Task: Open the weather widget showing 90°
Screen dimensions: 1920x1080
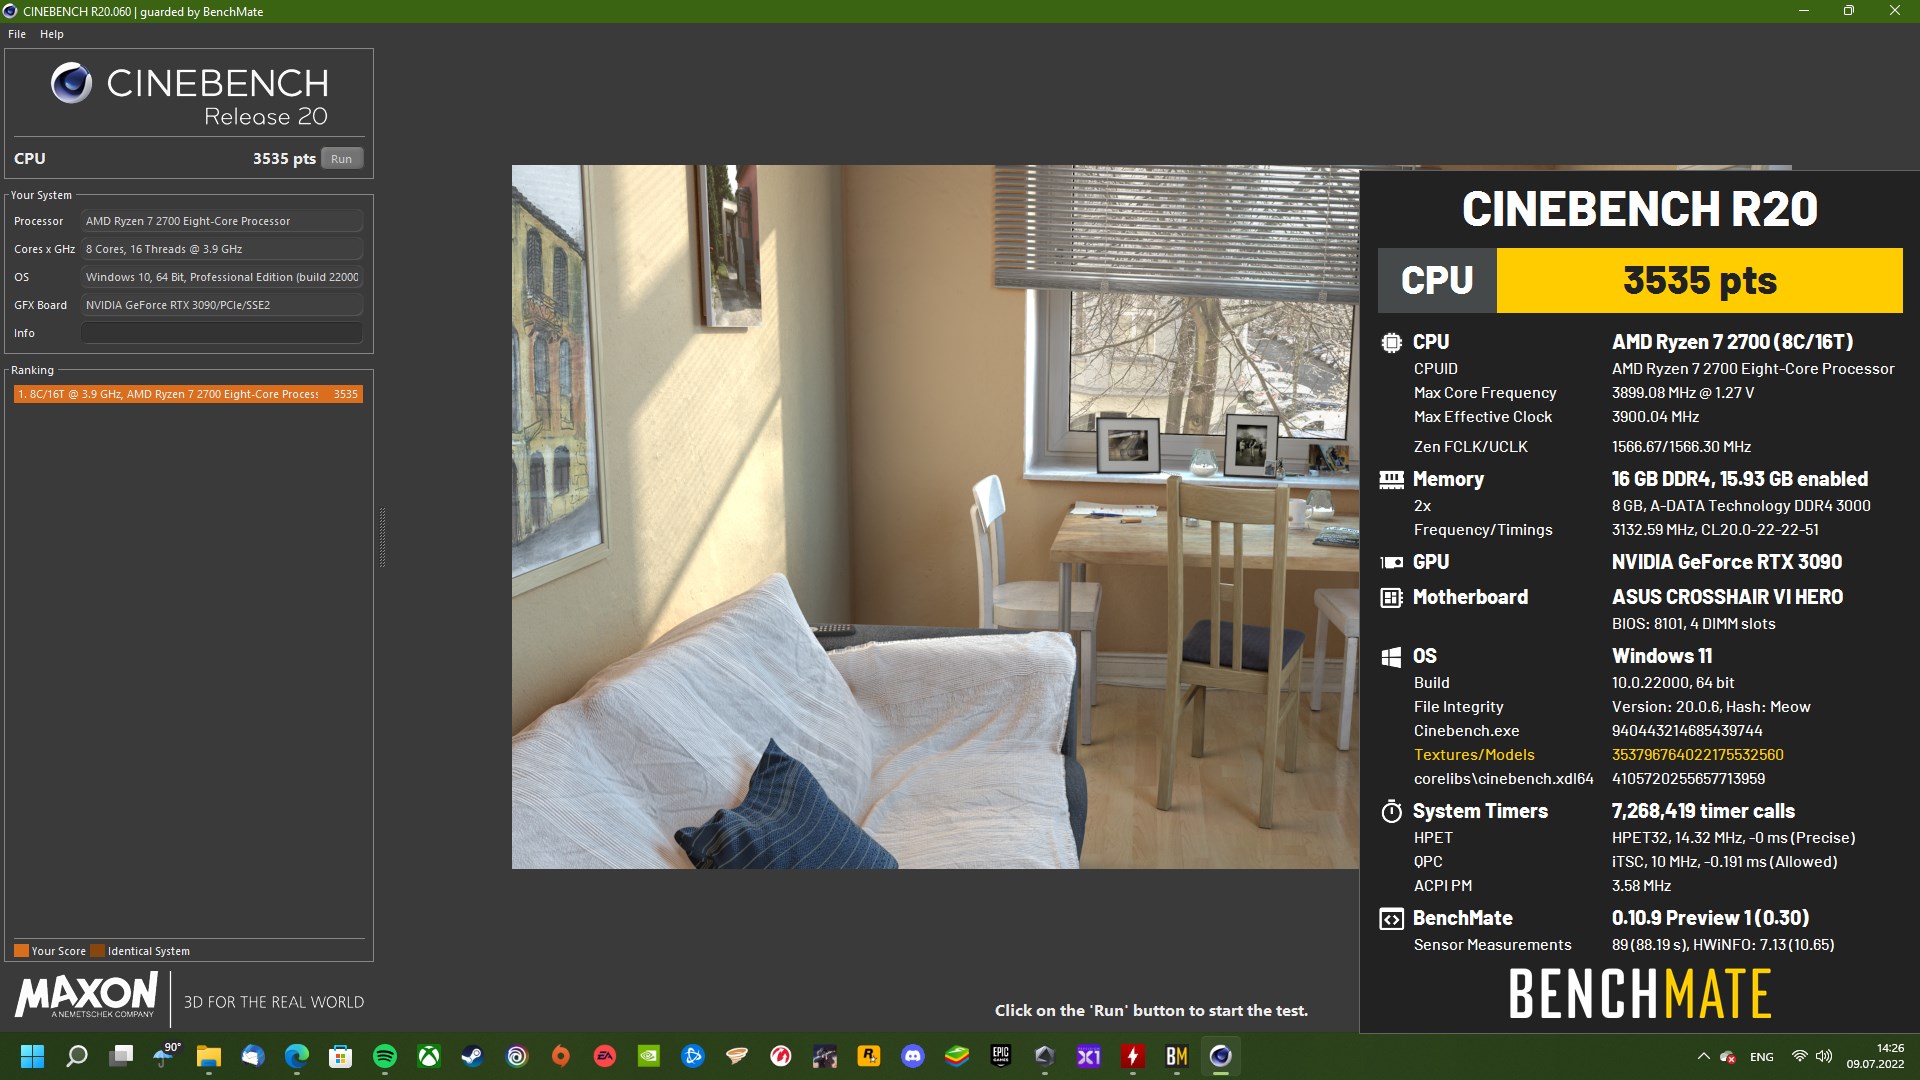Action: (x=166, y=1055)
